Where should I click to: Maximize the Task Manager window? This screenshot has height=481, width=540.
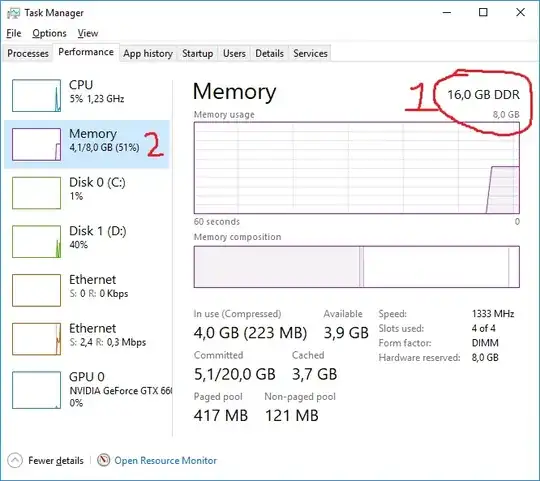[x=483, y=13]
